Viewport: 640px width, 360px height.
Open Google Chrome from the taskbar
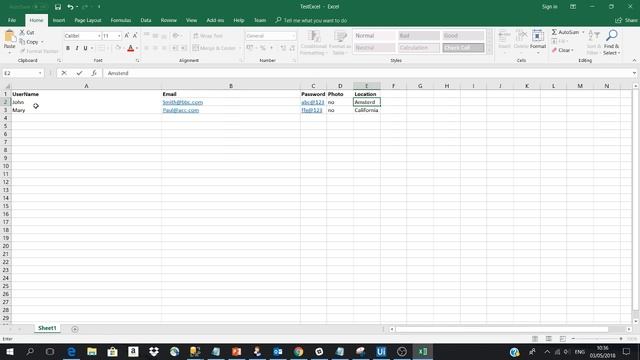(x=298, y=351)
